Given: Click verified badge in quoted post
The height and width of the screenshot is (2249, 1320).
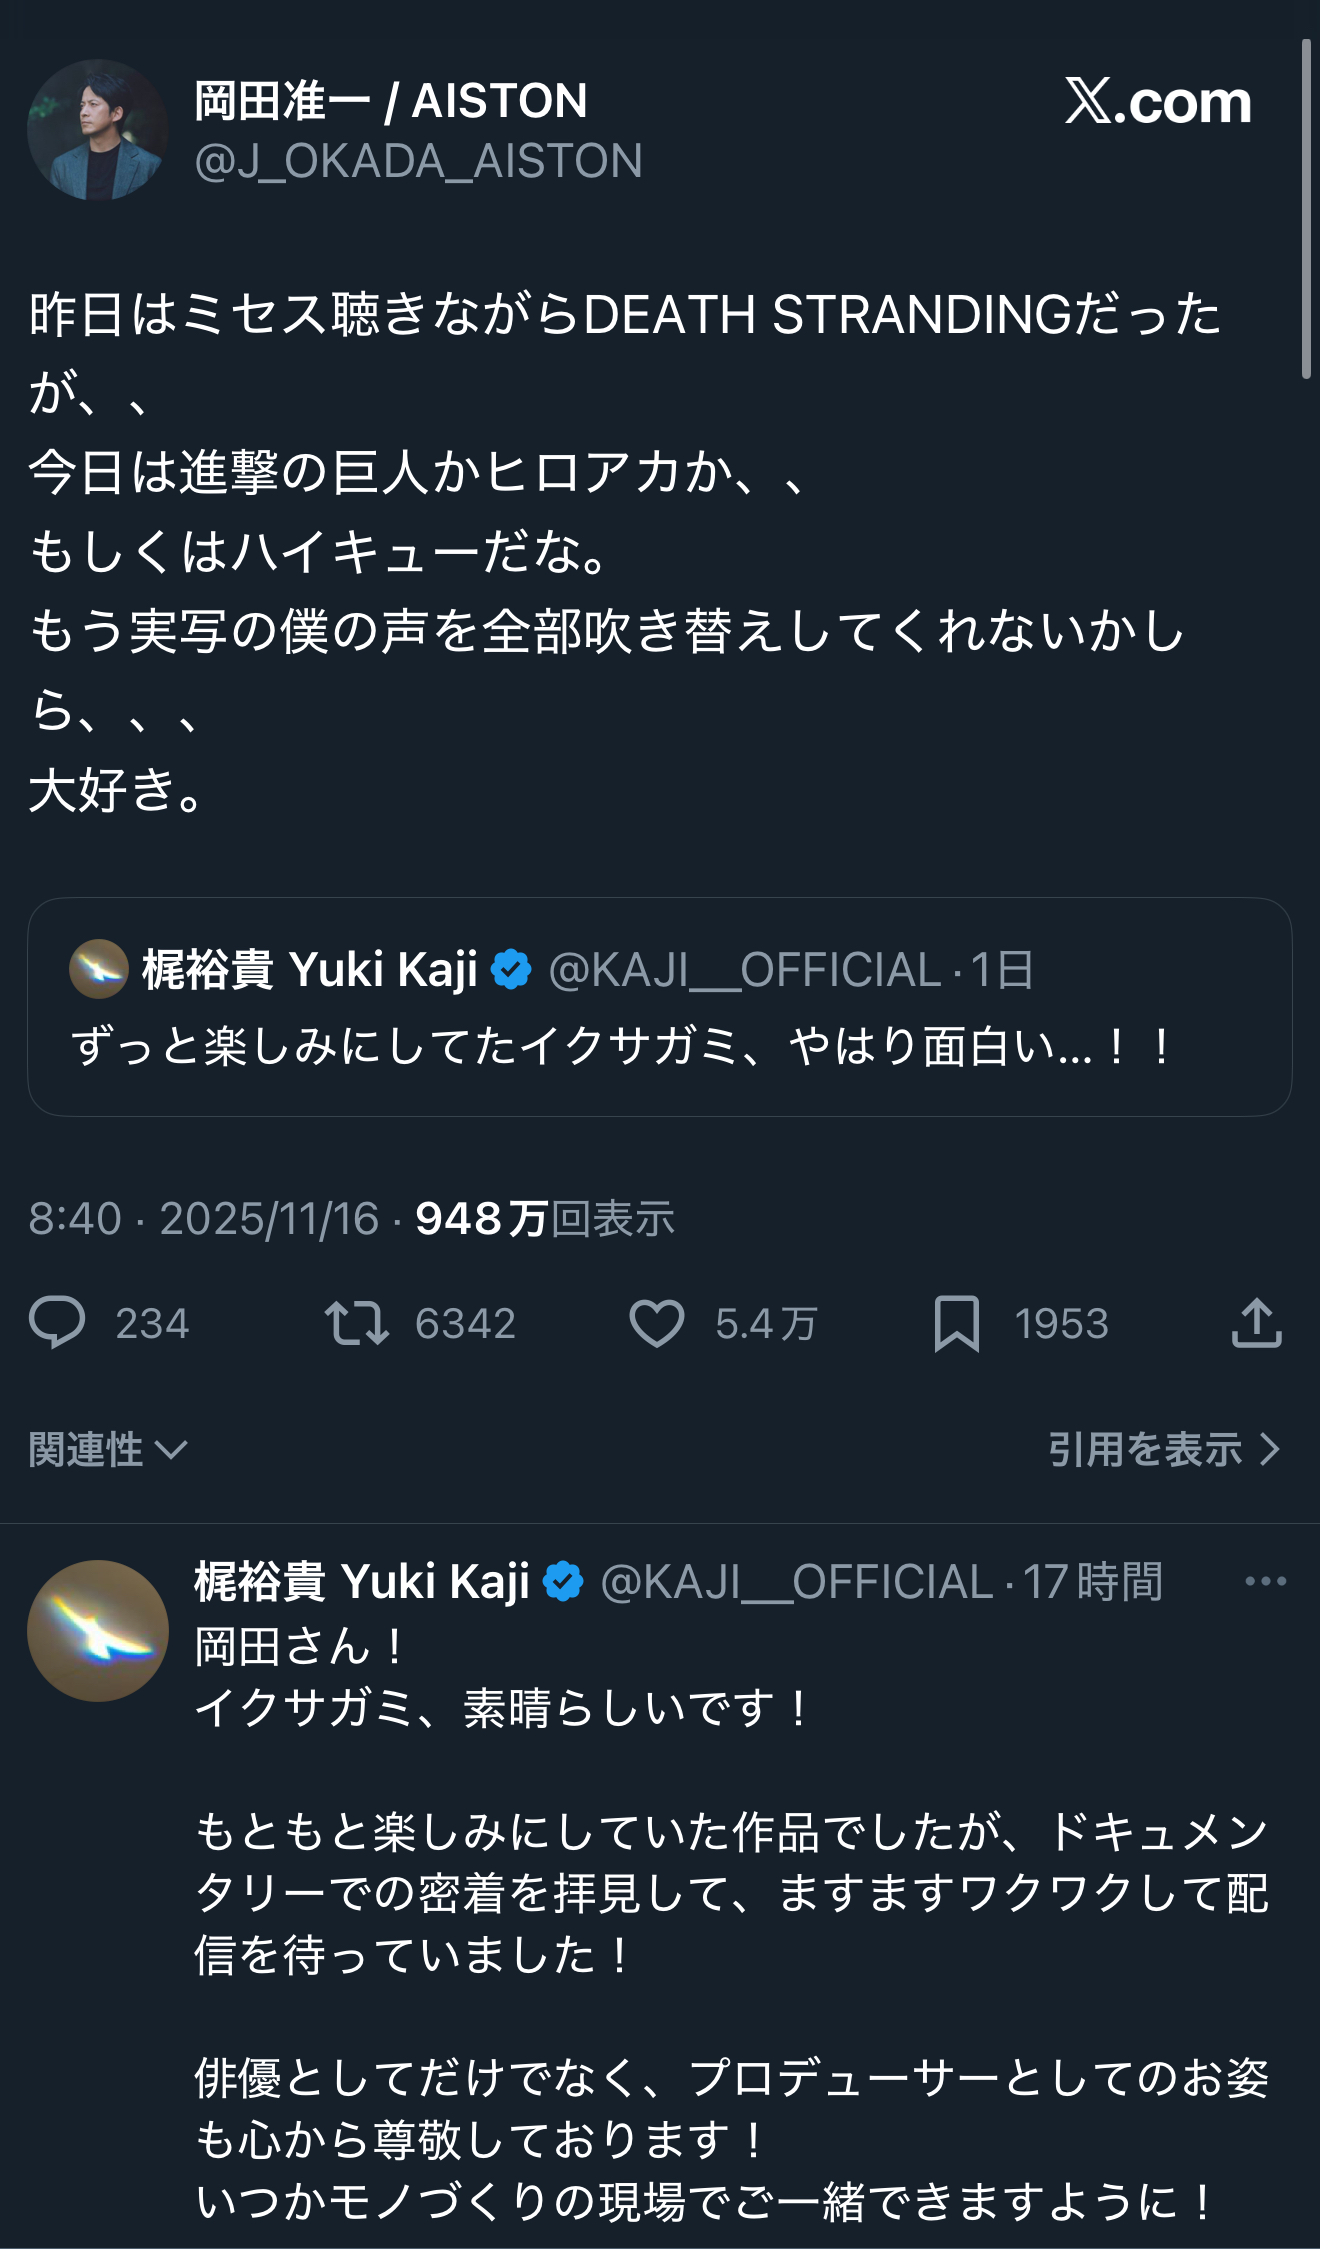Looking at the screenshot, I should 511,969.
